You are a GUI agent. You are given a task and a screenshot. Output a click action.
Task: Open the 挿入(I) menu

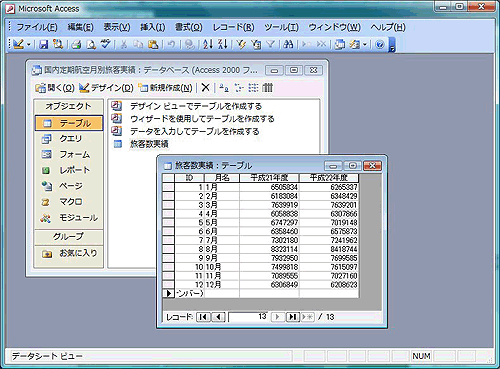[153, 27]
